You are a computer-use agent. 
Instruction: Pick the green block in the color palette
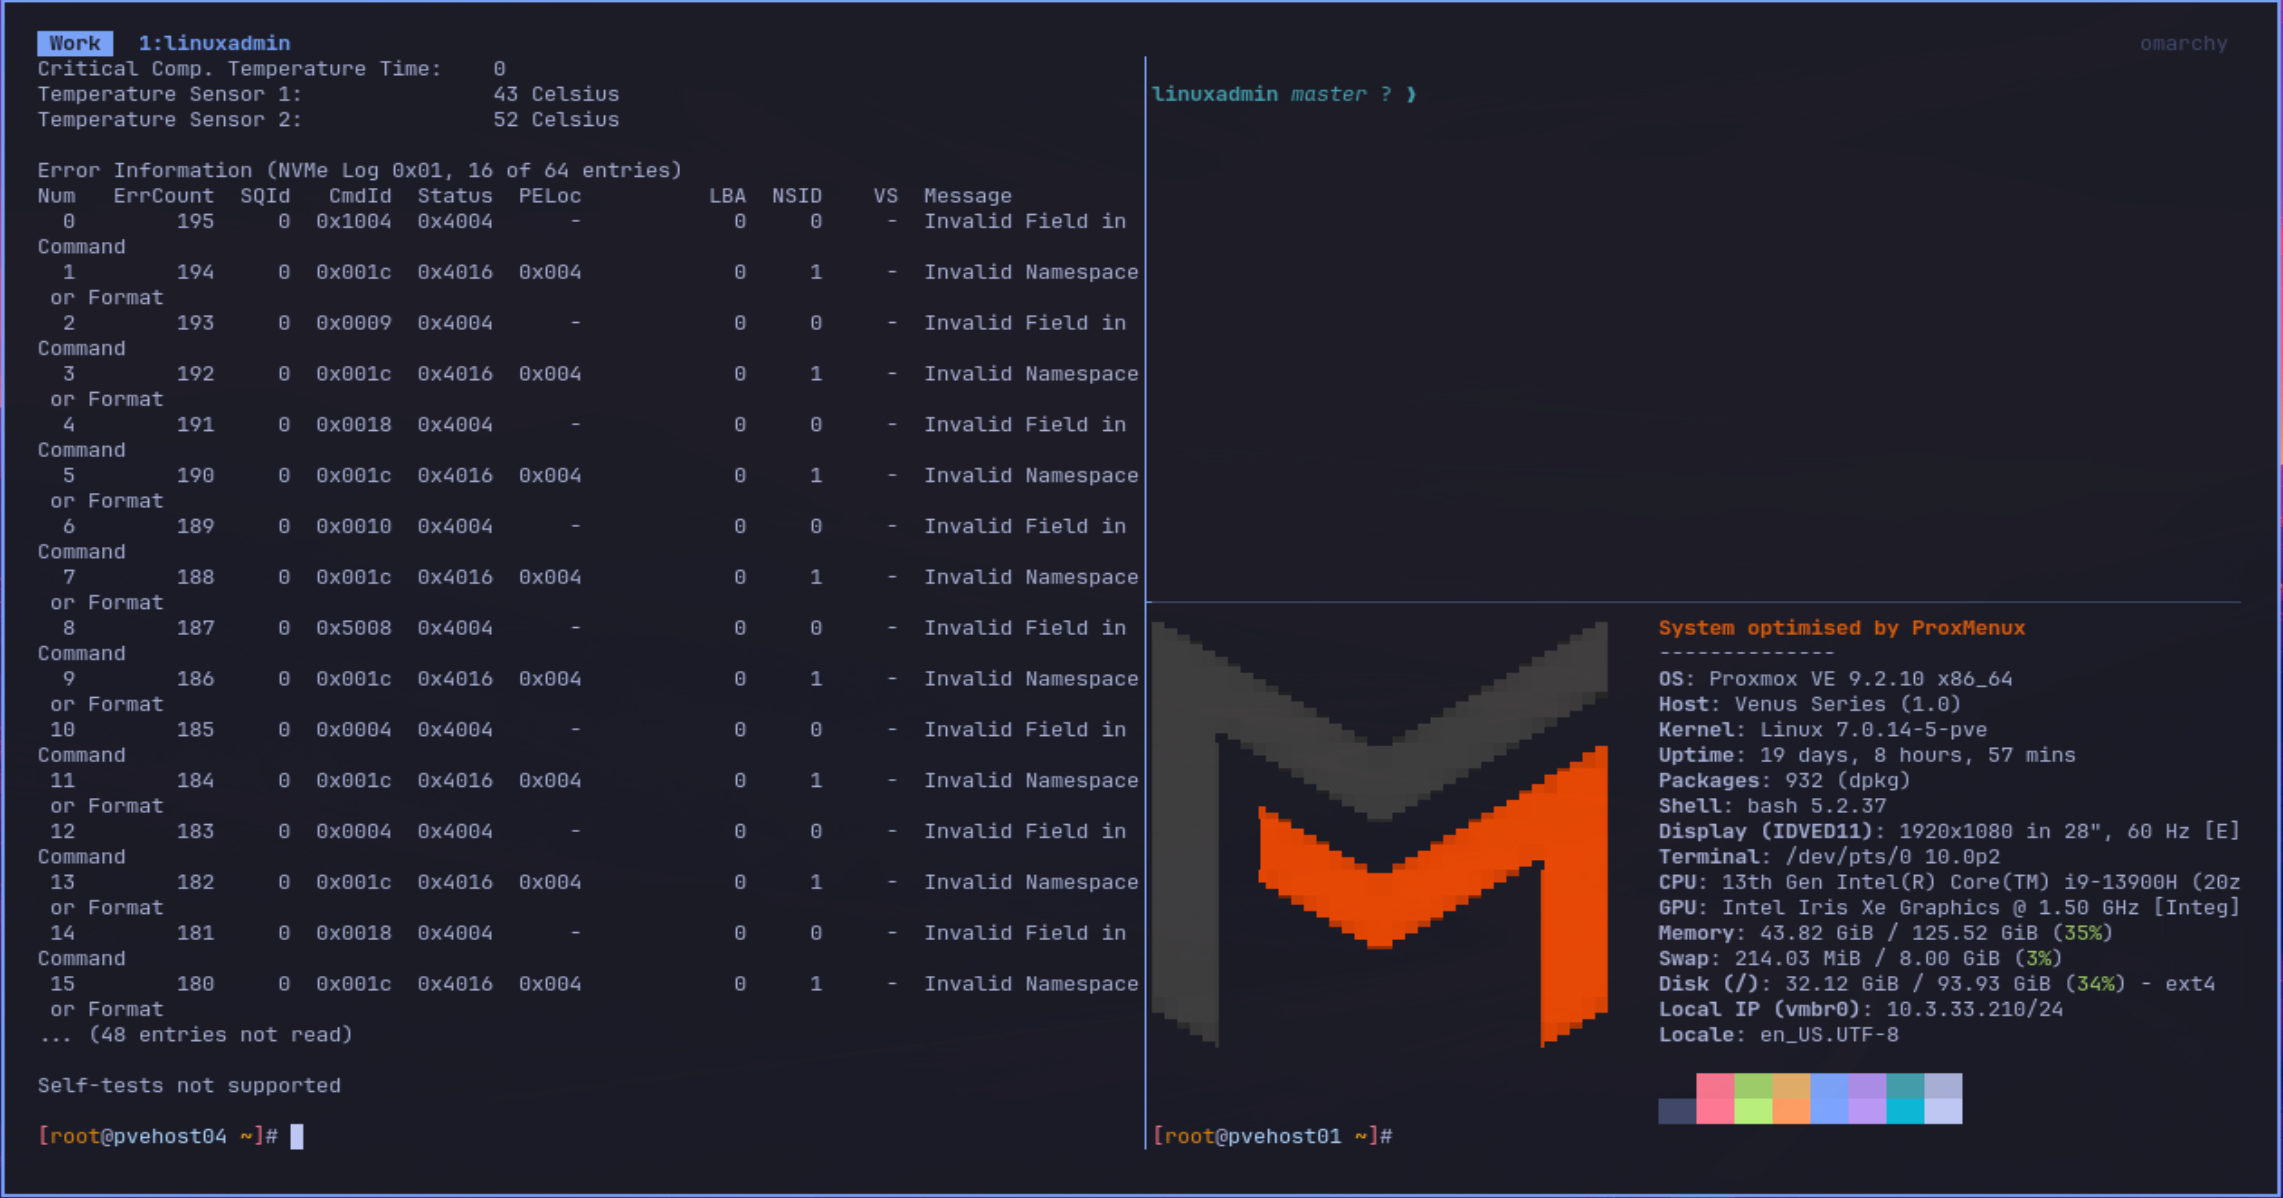(1753, 1099)
